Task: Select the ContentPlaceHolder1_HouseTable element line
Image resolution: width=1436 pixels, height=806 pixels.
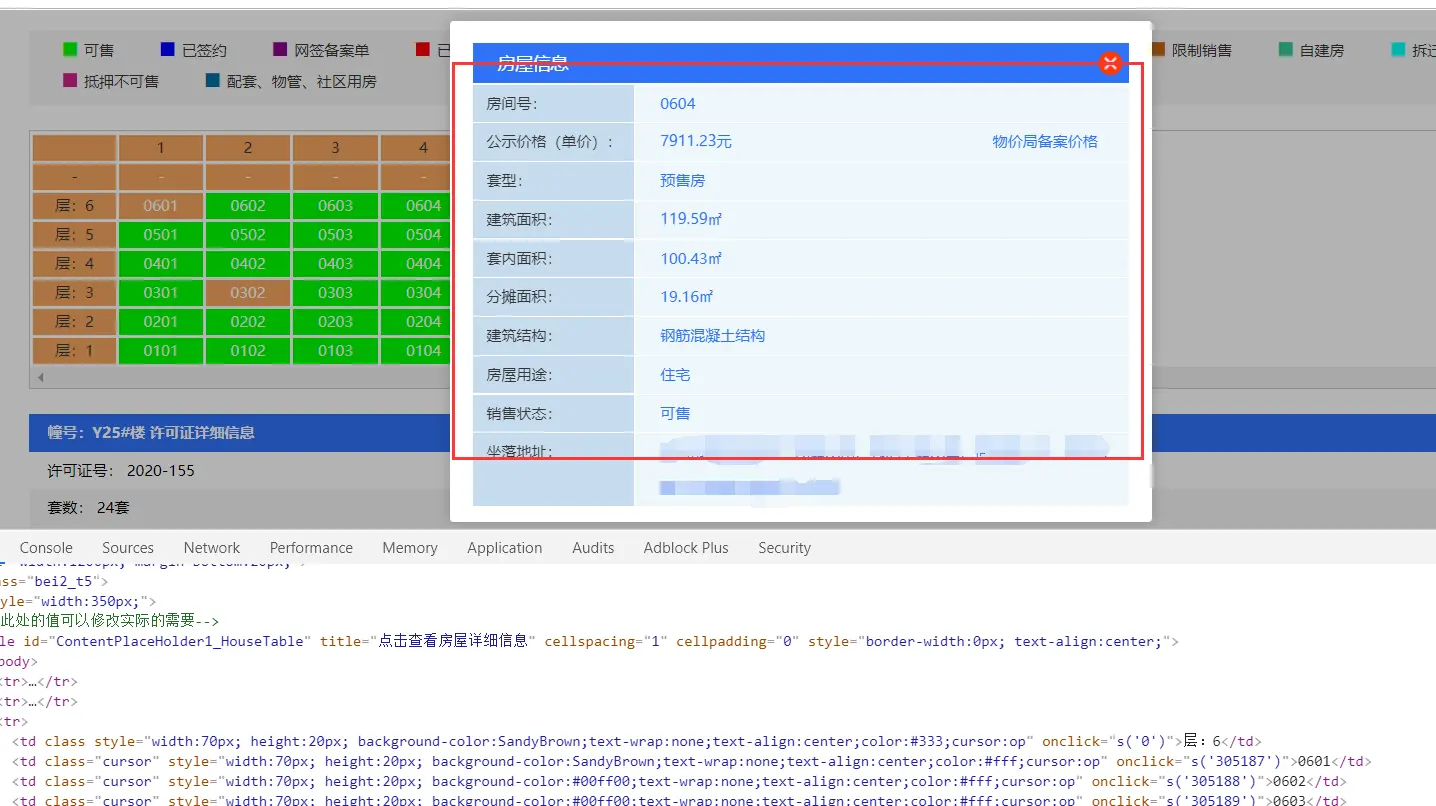Action: 590,641
